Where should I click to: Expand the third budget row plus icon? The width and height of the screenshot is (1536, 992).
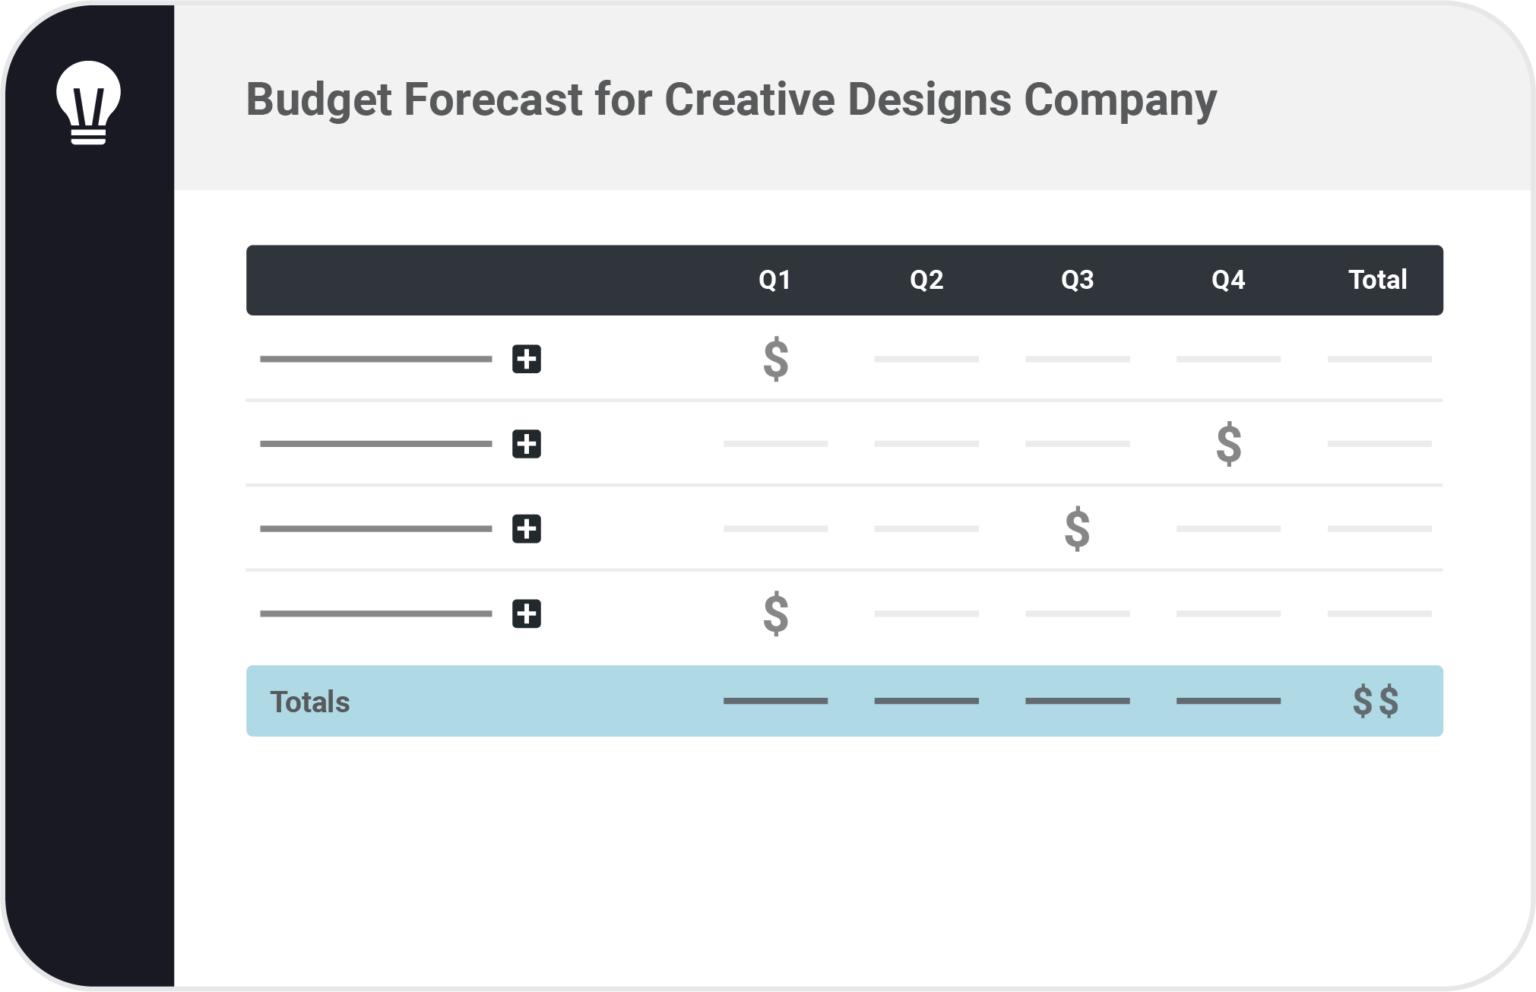pyautogui.click(x=527, y=529)
